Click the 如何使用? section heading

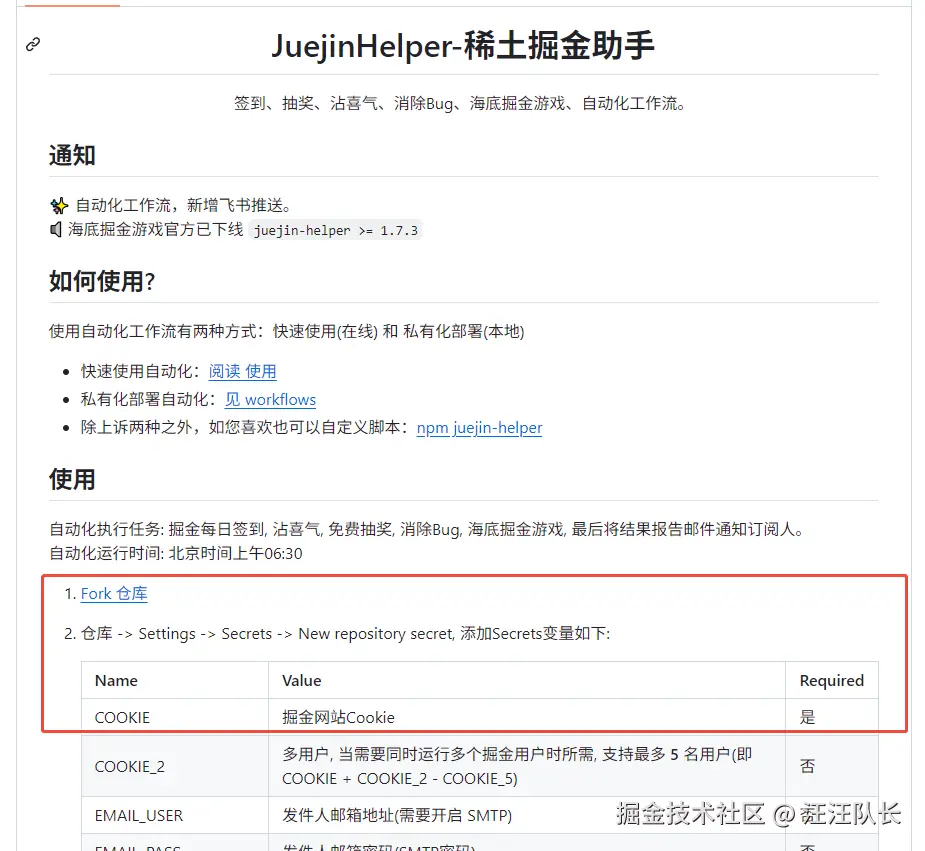pos(102,281)
